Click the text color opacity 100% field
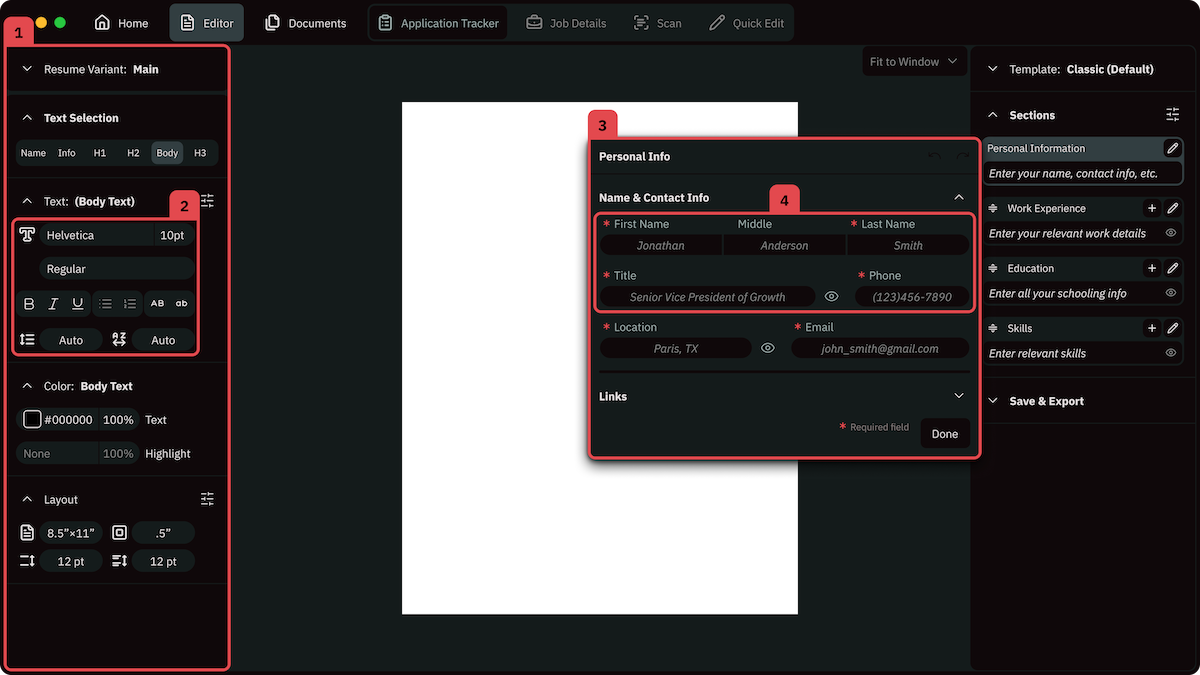Screen dimensions: 1200x675 click(x=119, y=420)
